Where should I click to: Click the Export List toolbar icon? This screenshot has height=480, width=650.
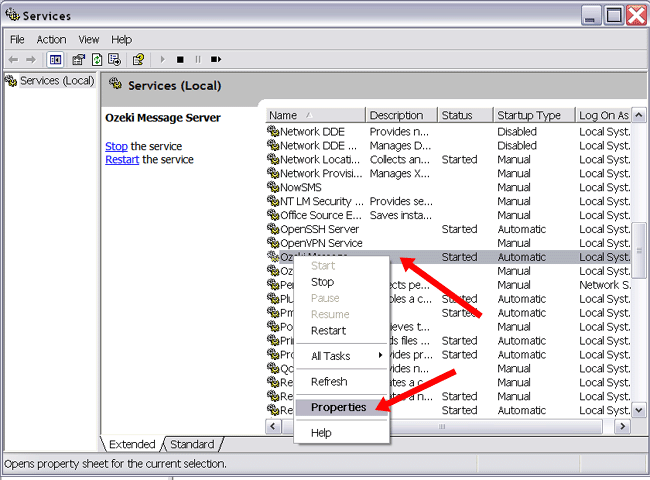115,59
